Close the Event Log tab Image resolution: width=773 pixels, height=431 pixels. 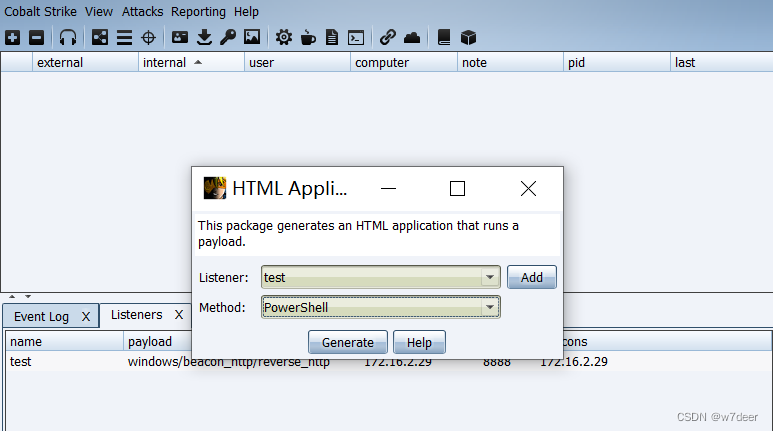click(86, 317)
